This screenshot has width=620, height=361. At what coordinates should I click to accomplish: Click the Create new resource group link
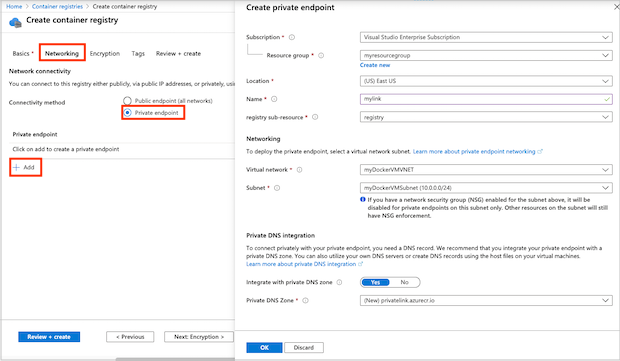pos(375,65)
